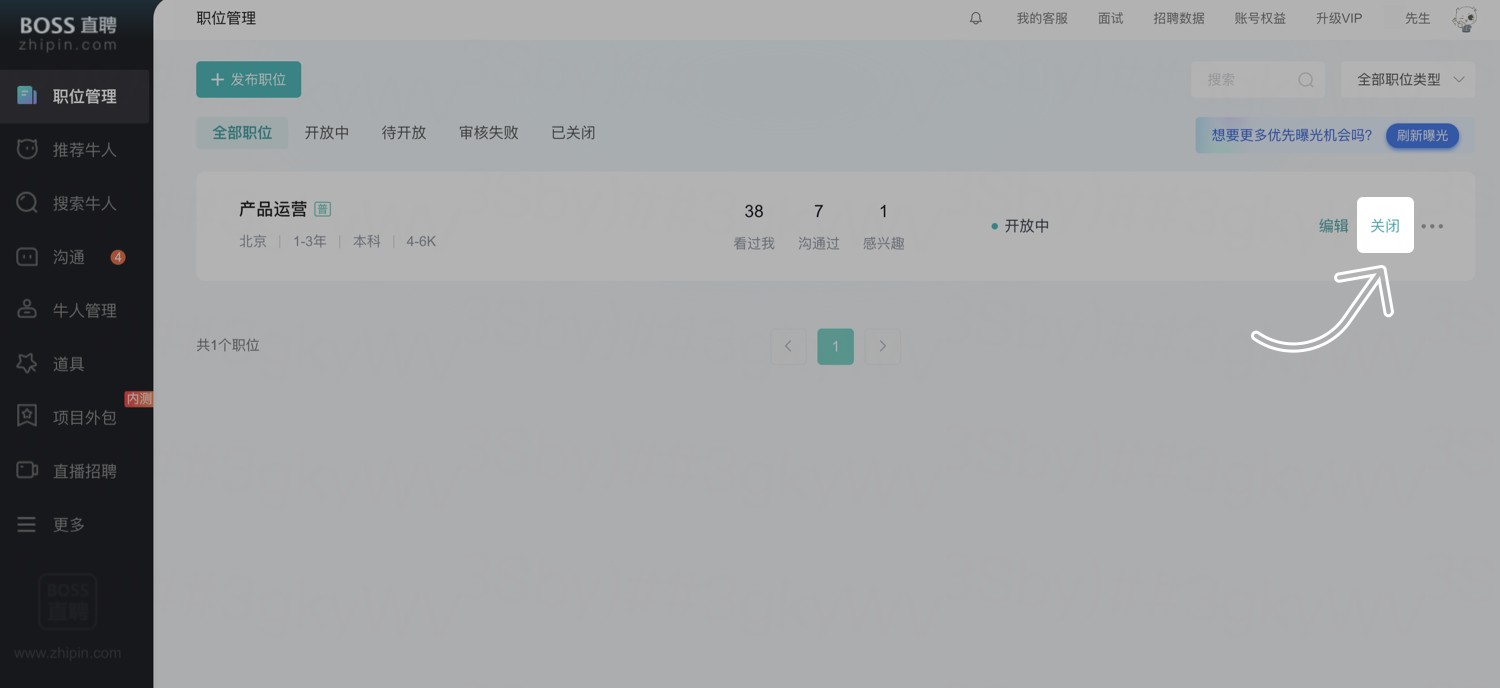Switch to the 待开放 tab
Image resolution: width=1500 pixels, height=688 pixels.
[x=404, y=132]
